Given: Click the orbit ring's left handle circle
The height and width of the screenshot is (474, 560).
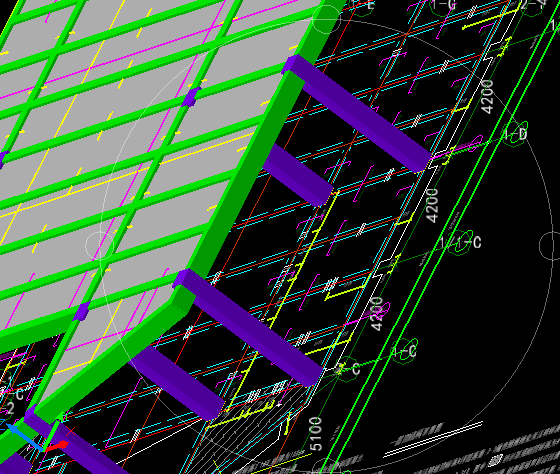Looking at the screenshot, I should (100, 245).
